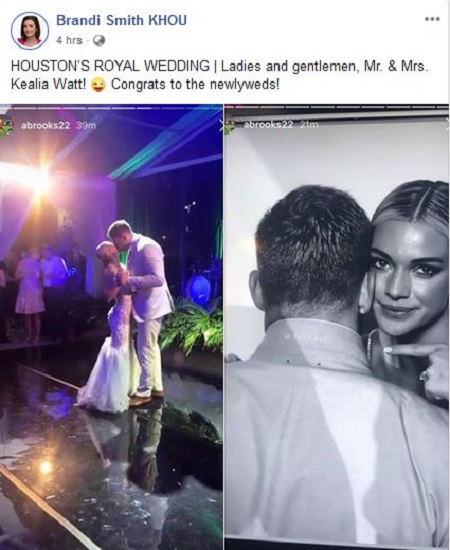Open the three-dots post options menu
The width and height of the screenshot is (450, 550).
point(432,19)
